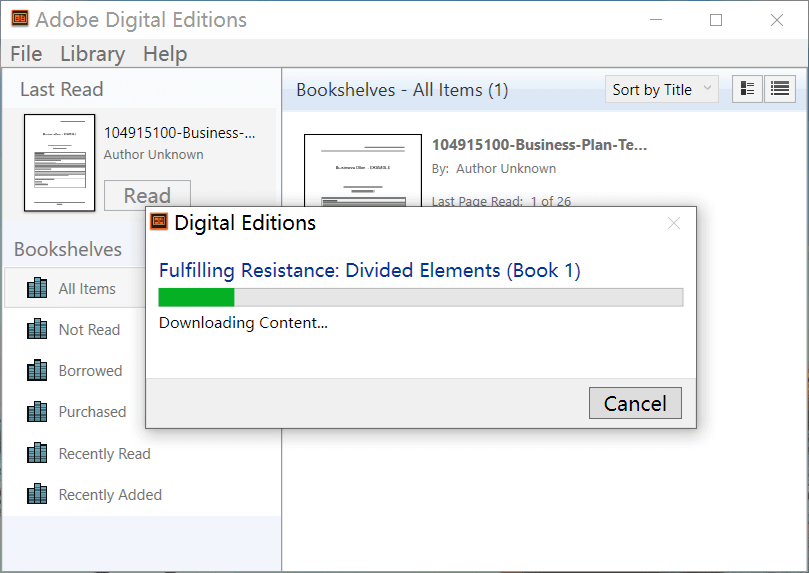Screen dimensions: 809x573
Task: Switch to list view icon
Action: (780, 89)
